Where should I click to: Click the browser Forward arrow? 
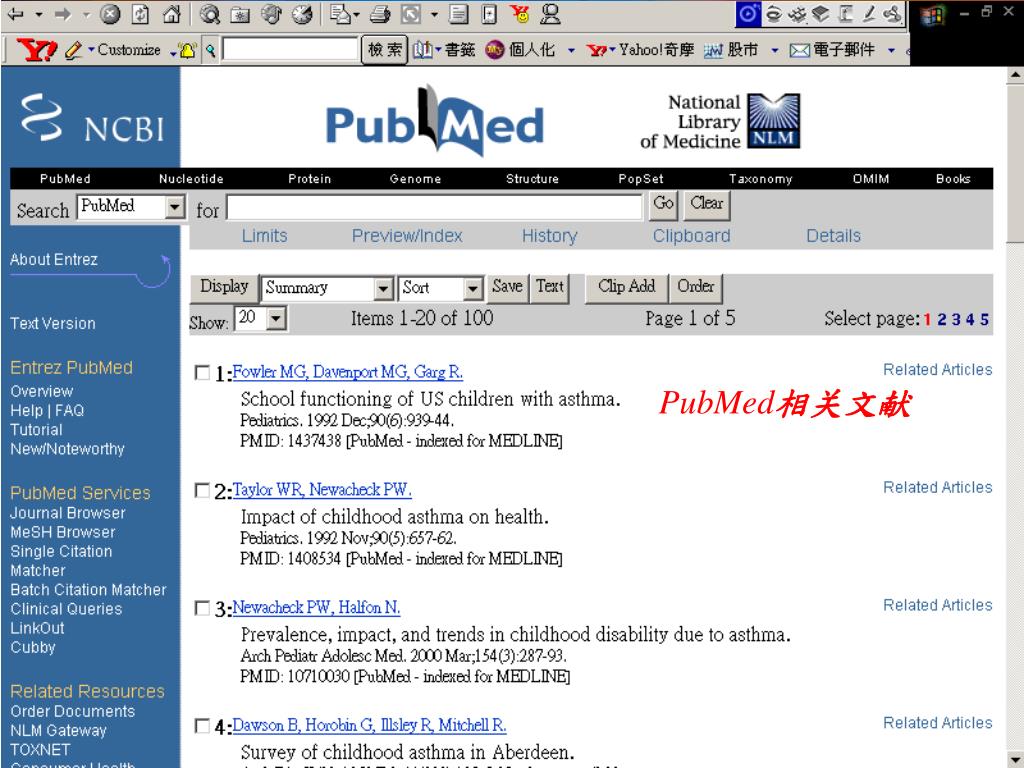point(63,14)
